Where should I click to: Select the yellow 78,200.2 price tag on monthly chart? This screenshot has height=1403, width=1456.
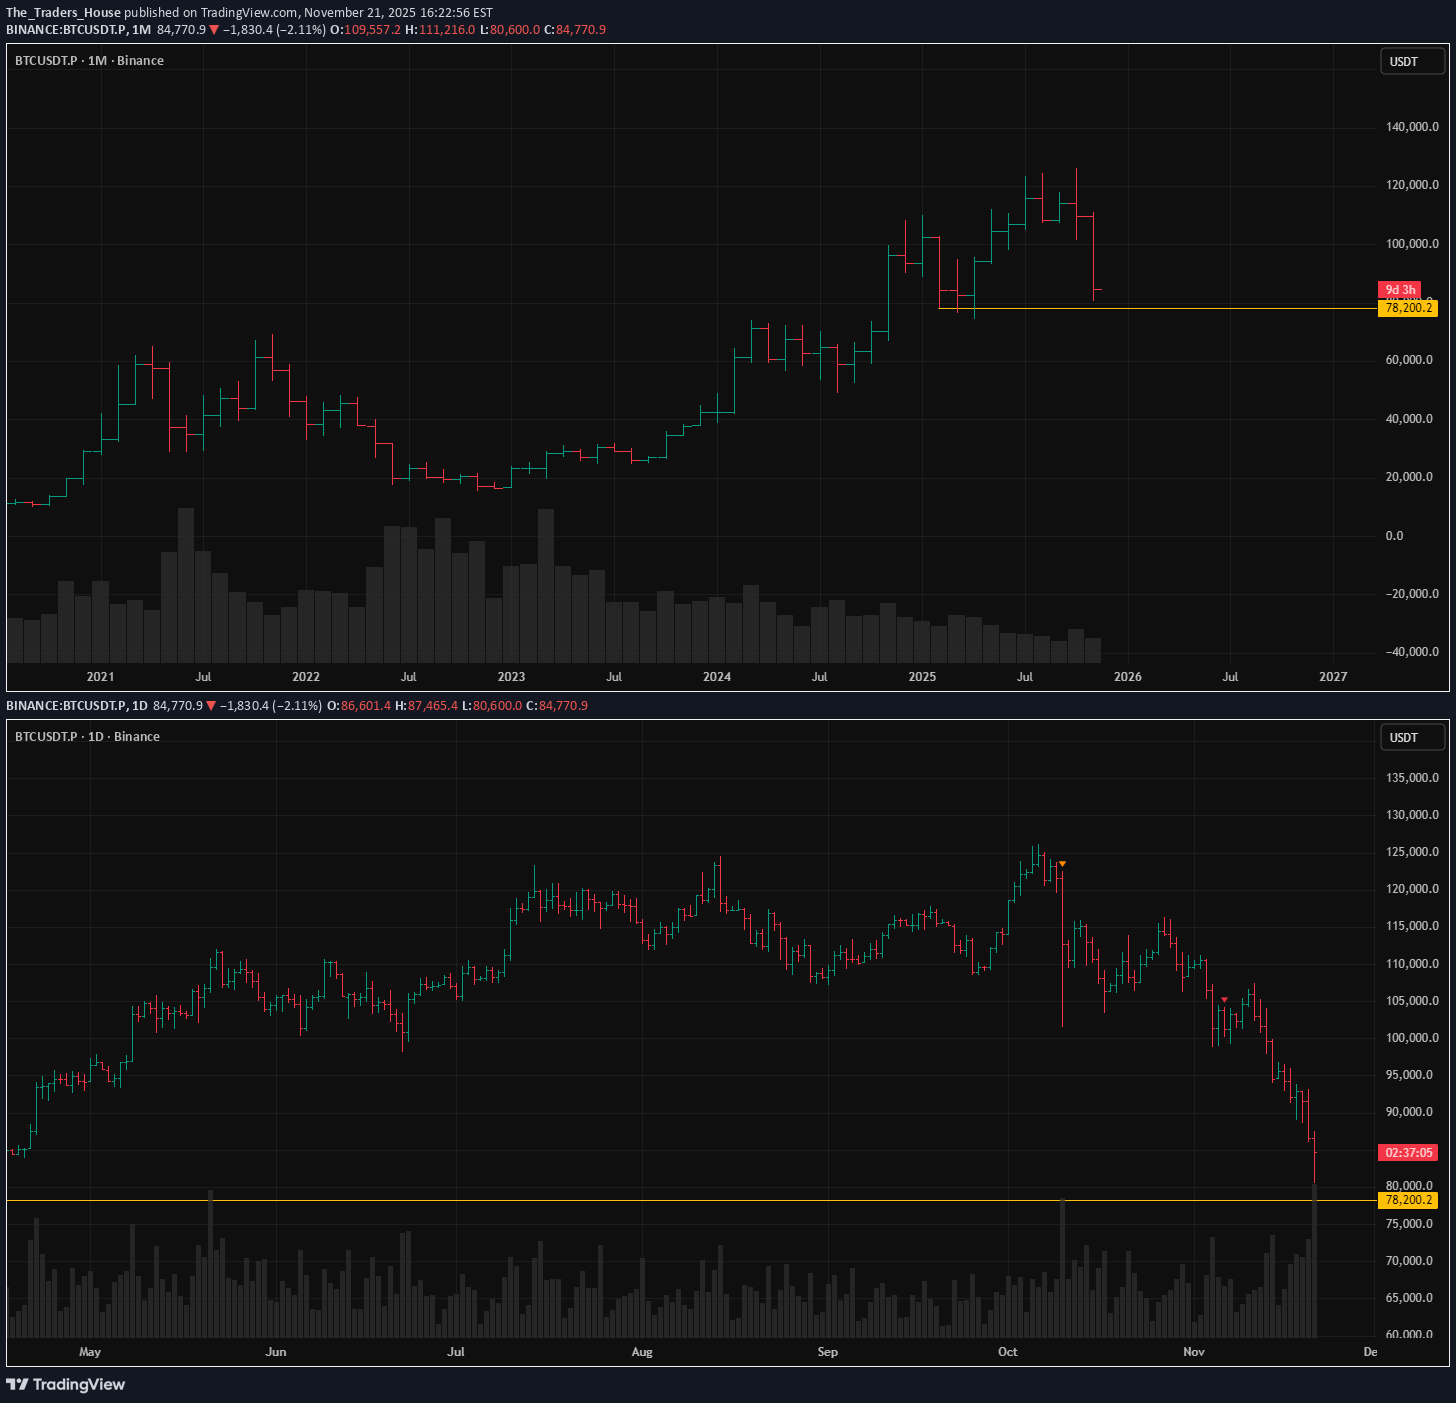pos(1408,308)
